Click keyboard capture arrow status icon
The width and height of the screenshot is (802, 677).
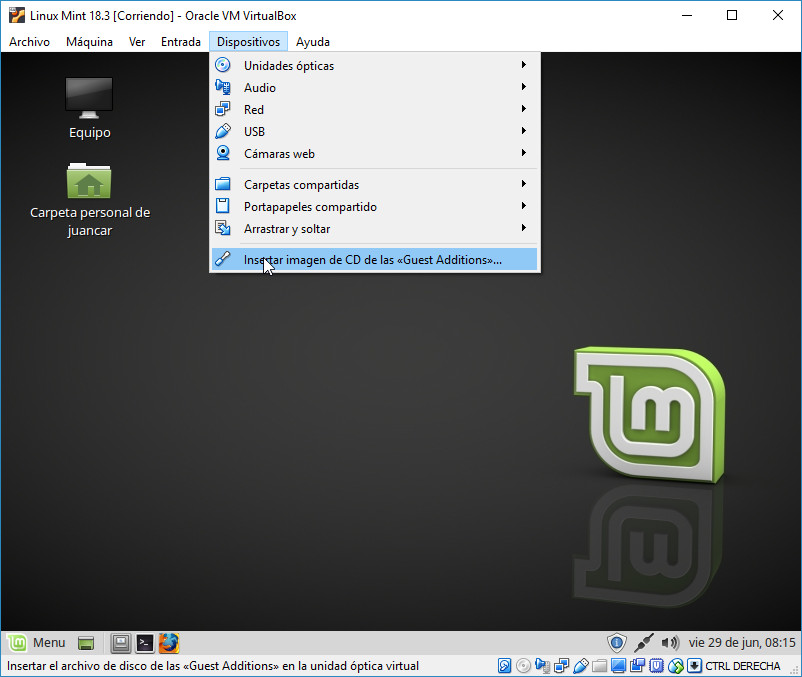[x=694, y=666]
